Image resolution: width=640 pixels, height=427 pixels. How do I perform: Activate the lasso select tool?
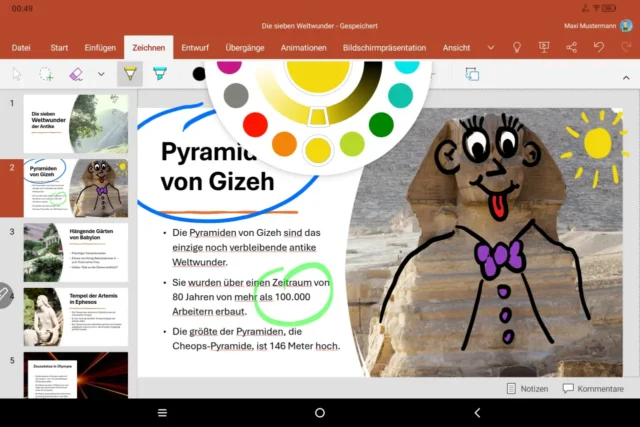[x=47, y=74]
